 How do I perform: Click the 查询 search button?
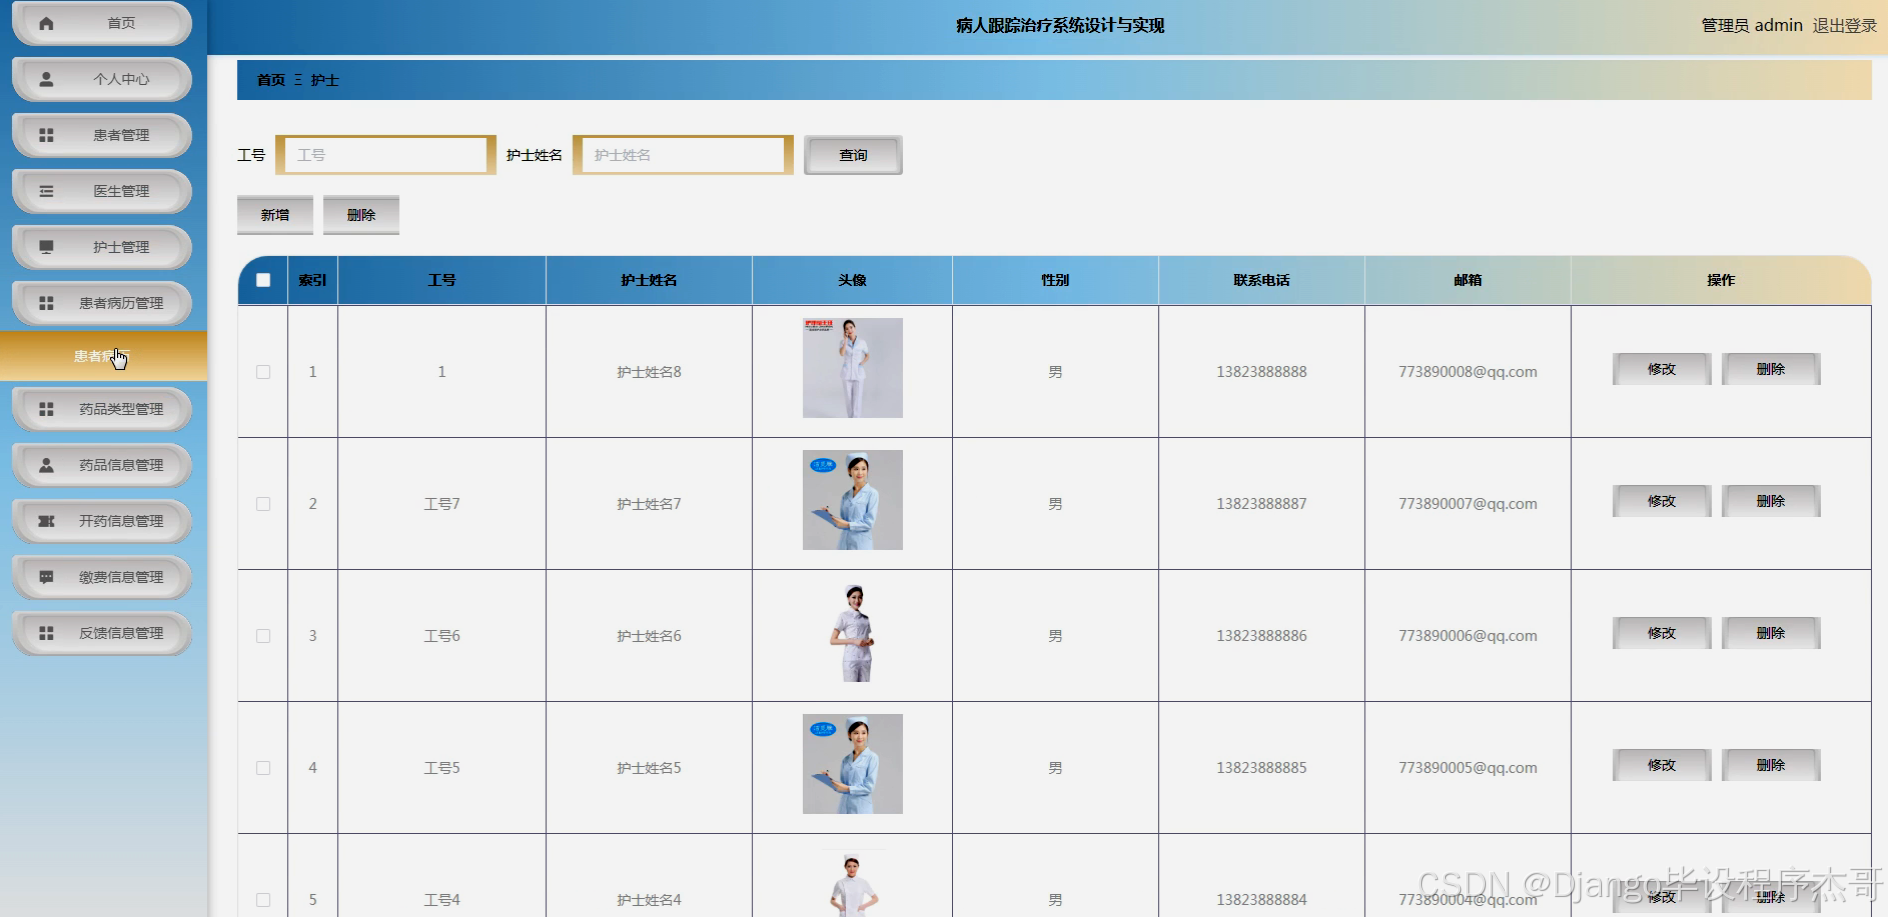pos(853,155)
